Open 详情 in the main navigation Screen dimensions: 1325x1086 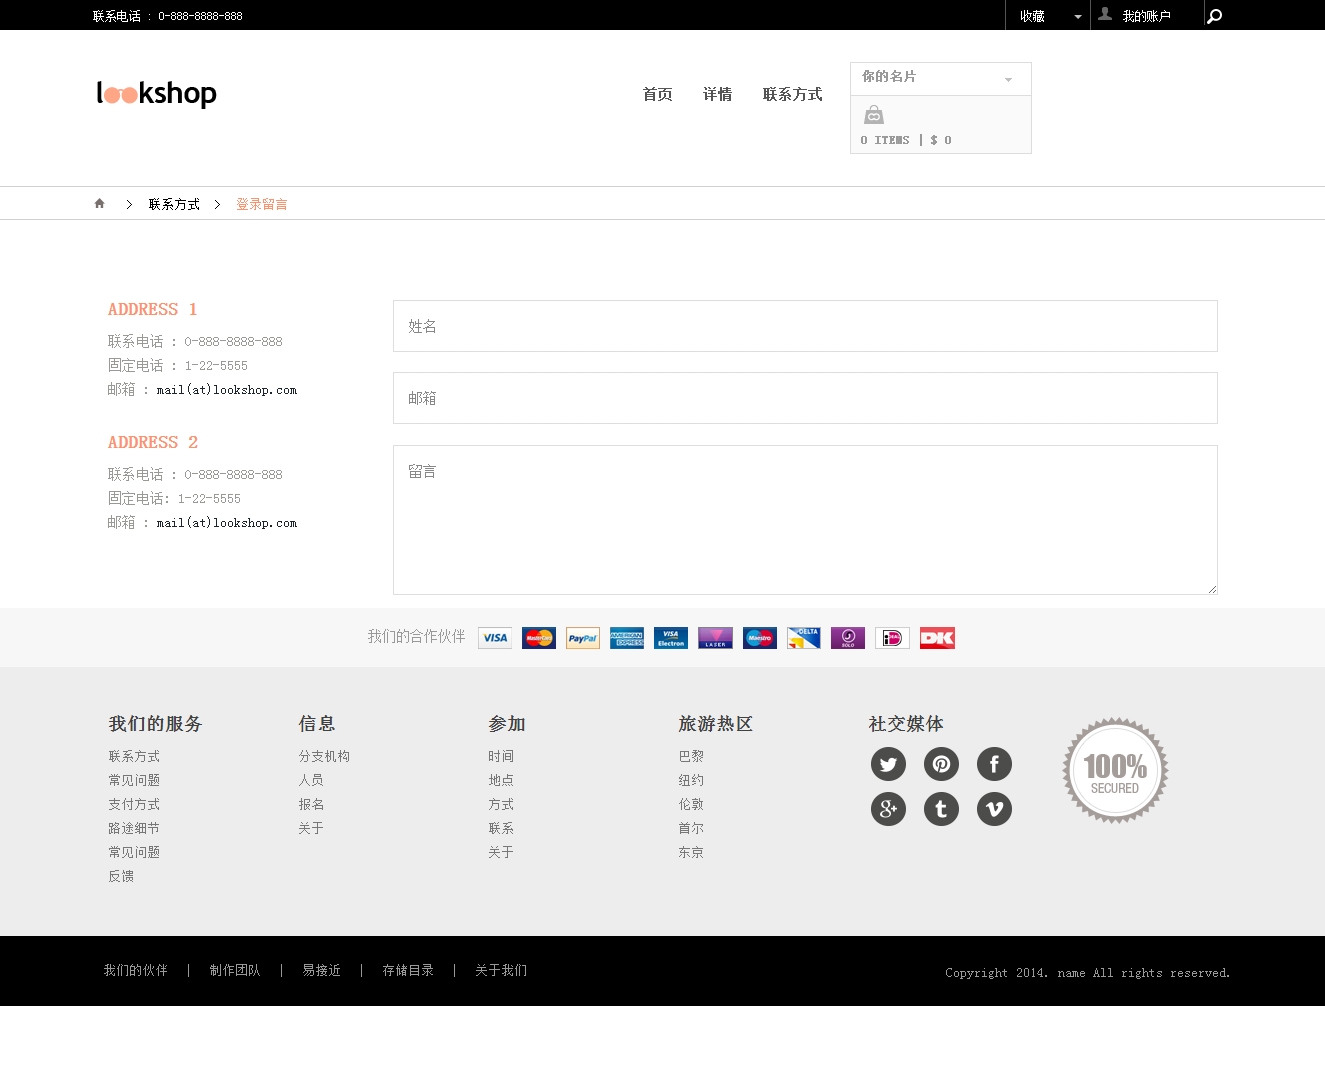[717, 94]
